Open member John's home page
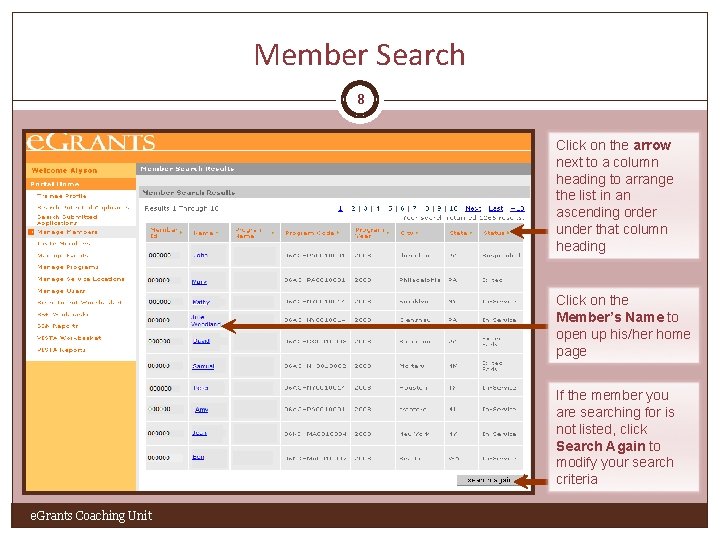This screenshot has height=540, width=720. coord(200,255)
